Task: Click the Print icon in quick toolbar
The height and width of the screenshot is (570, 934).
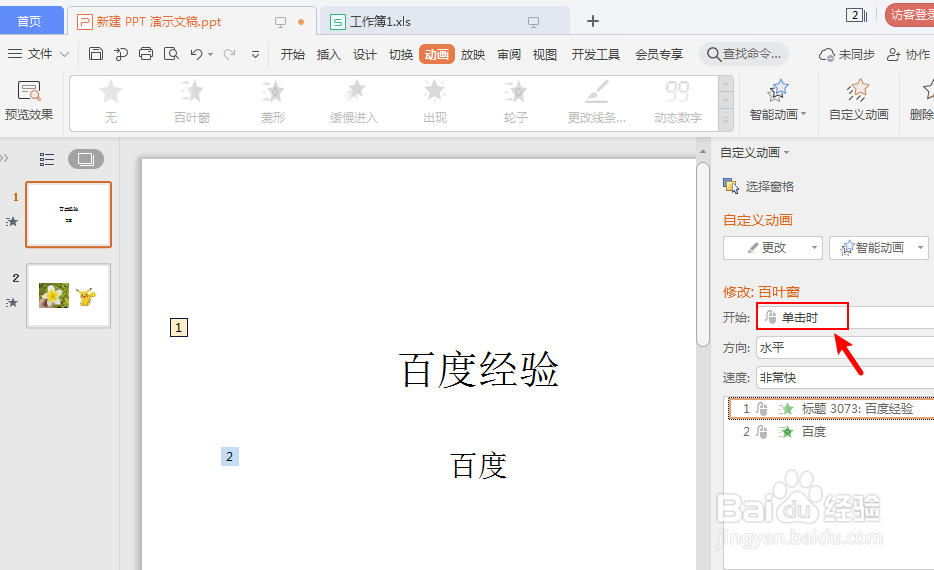Action: tap(146, 54)
